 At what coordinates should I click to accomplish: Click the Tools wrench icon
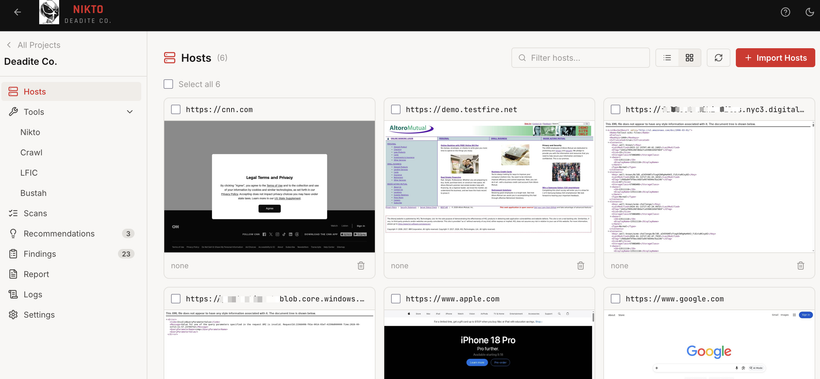coord(14,112)
